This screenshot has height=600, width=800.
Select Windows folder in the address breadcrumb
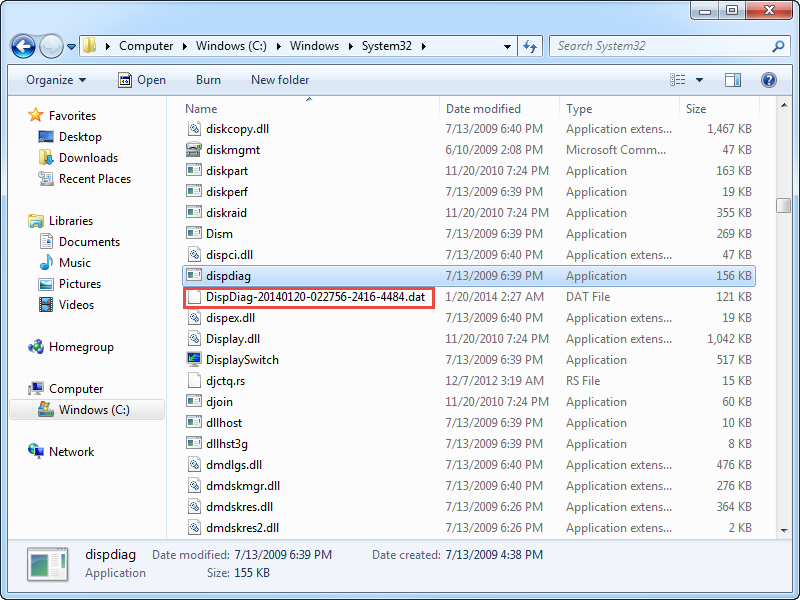coord(314,46)
